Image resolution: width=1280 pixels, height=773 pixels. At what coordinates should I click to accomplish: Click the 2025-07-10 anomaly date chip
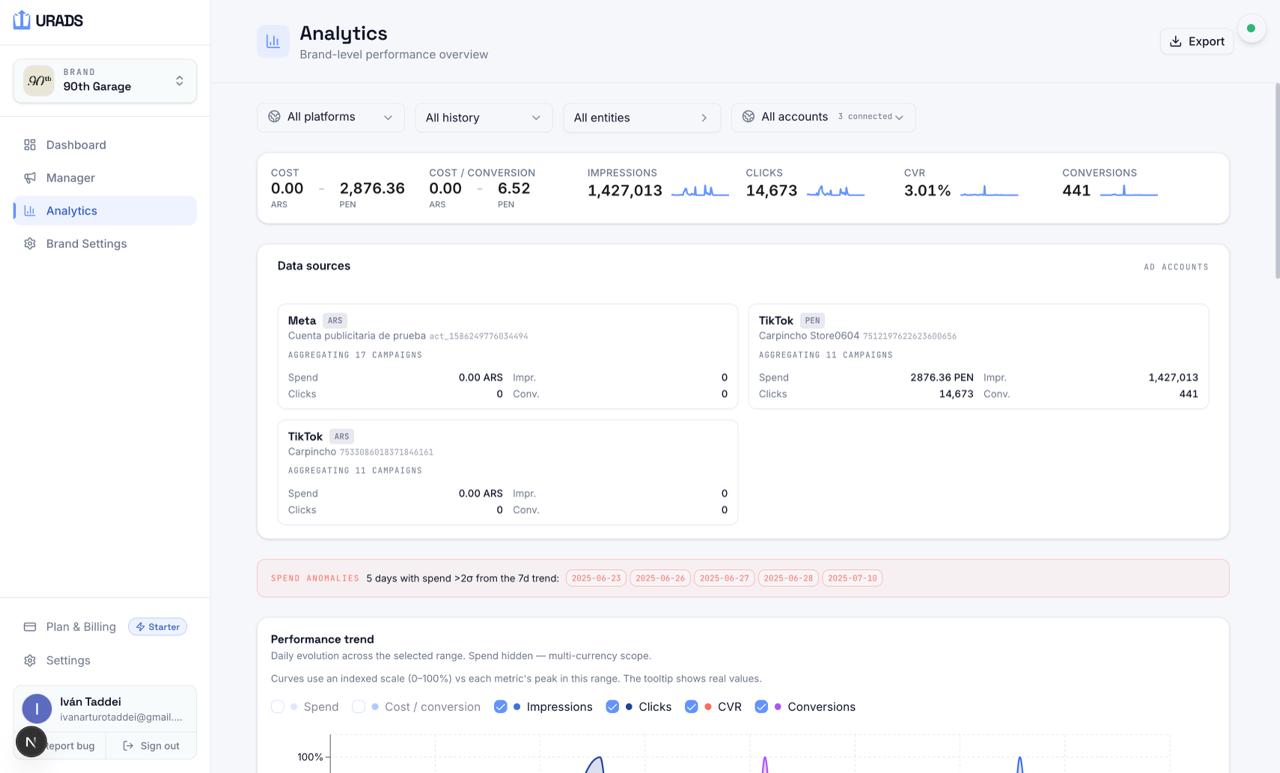[852, 578]
